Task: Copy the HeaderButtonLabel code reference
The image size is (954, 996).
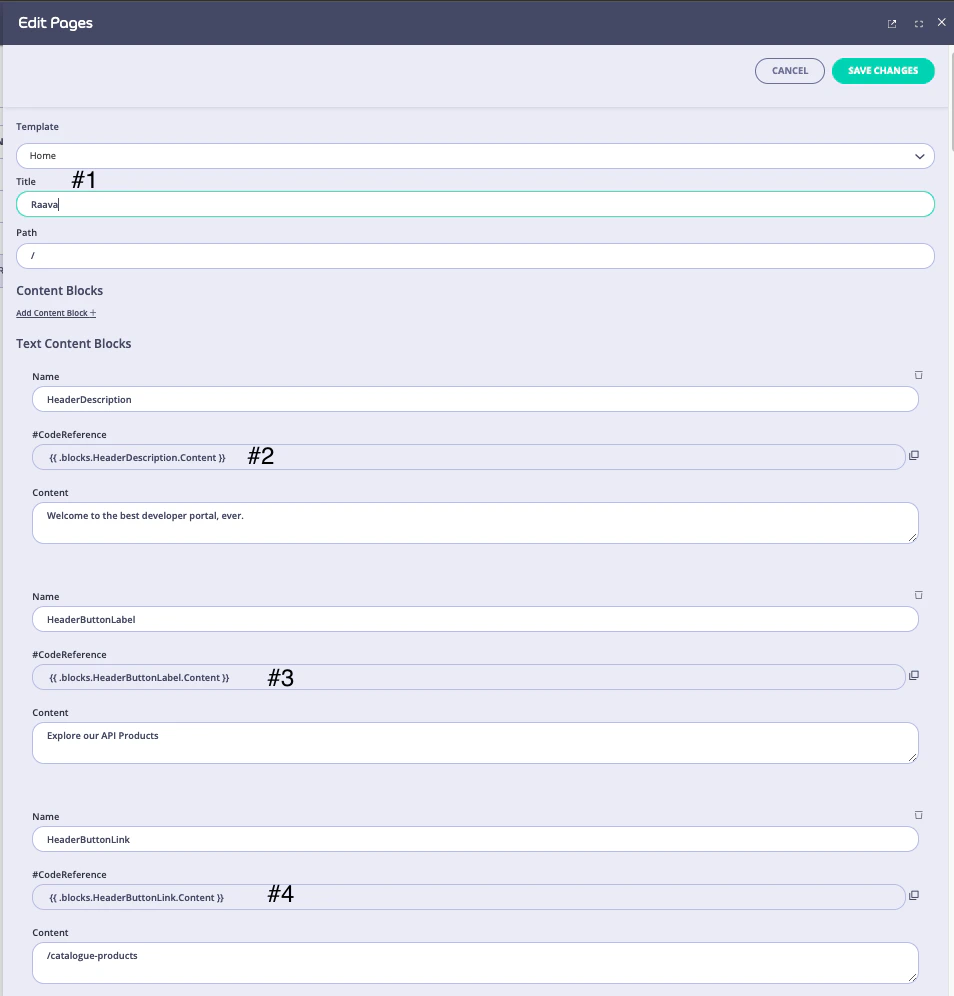Action: click(x=913, y=675)
